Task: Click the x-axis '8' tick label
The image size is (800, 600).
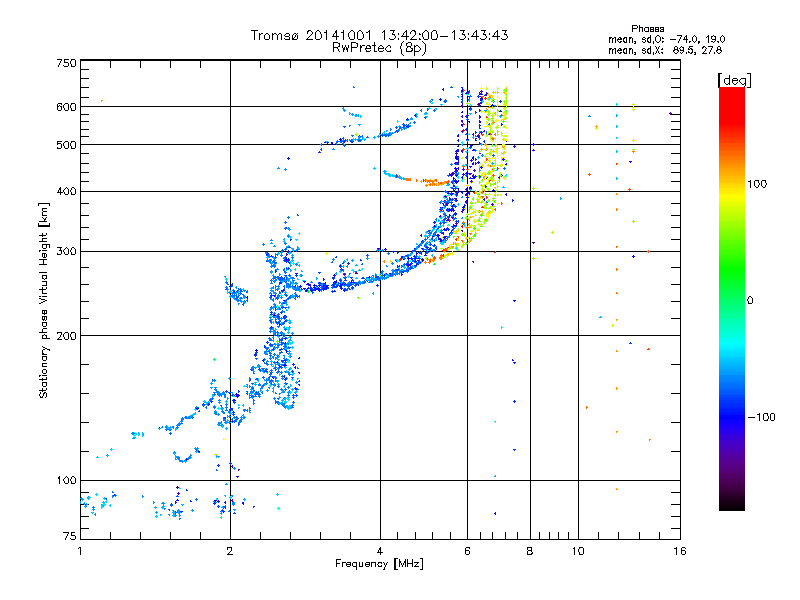Action: point(530,551)
